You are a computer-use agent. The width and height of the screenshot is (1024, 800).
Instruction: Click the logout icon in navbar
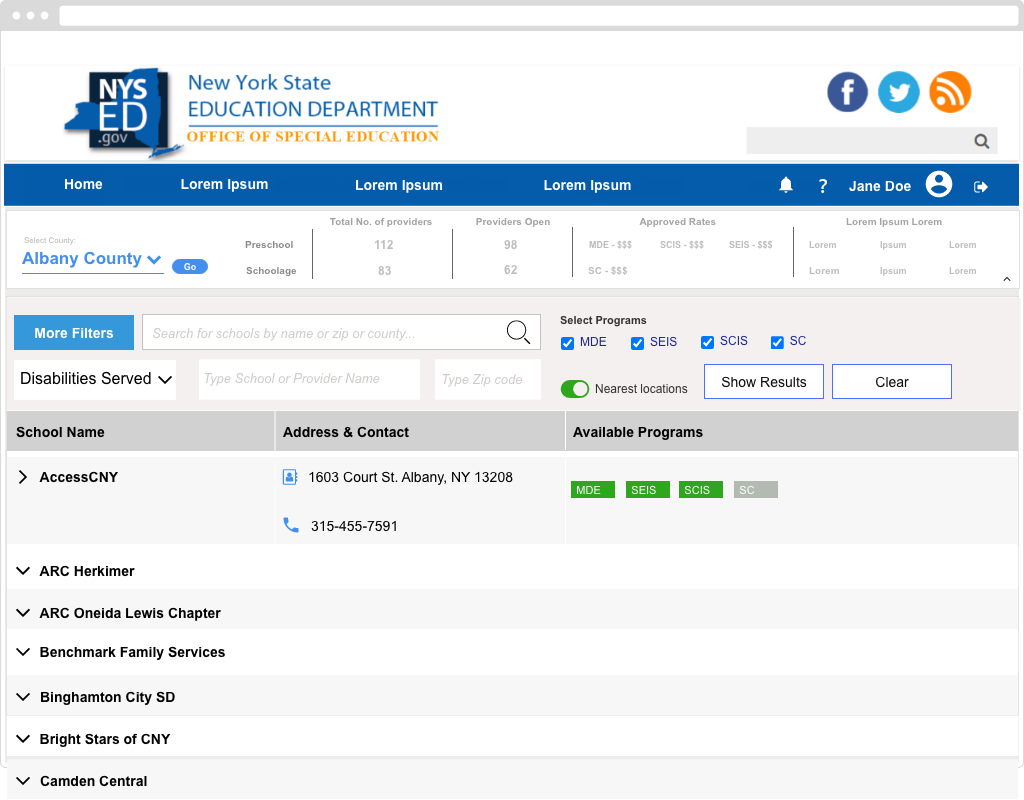981,186
